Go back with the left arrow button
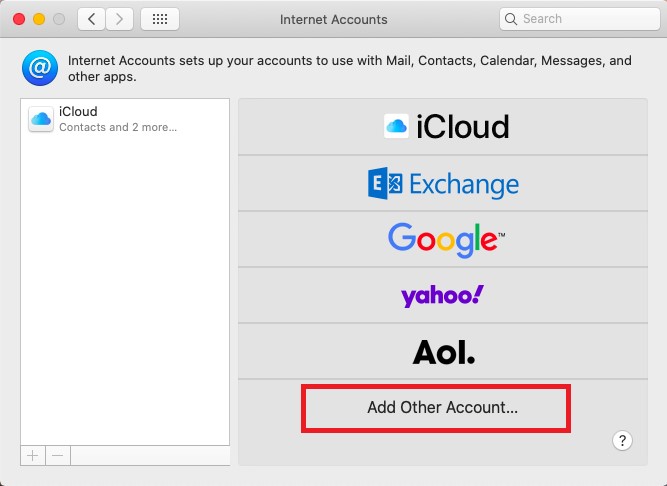The width and height of the screenshot is (667, 486). coord(91,19)
